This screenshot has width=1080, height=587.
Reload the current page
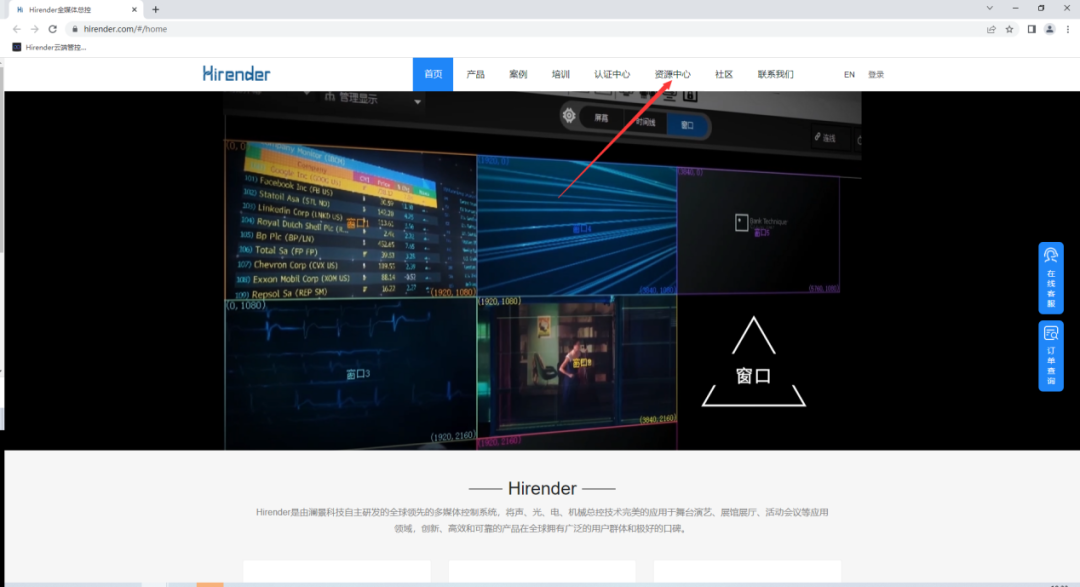pos(53,29)
